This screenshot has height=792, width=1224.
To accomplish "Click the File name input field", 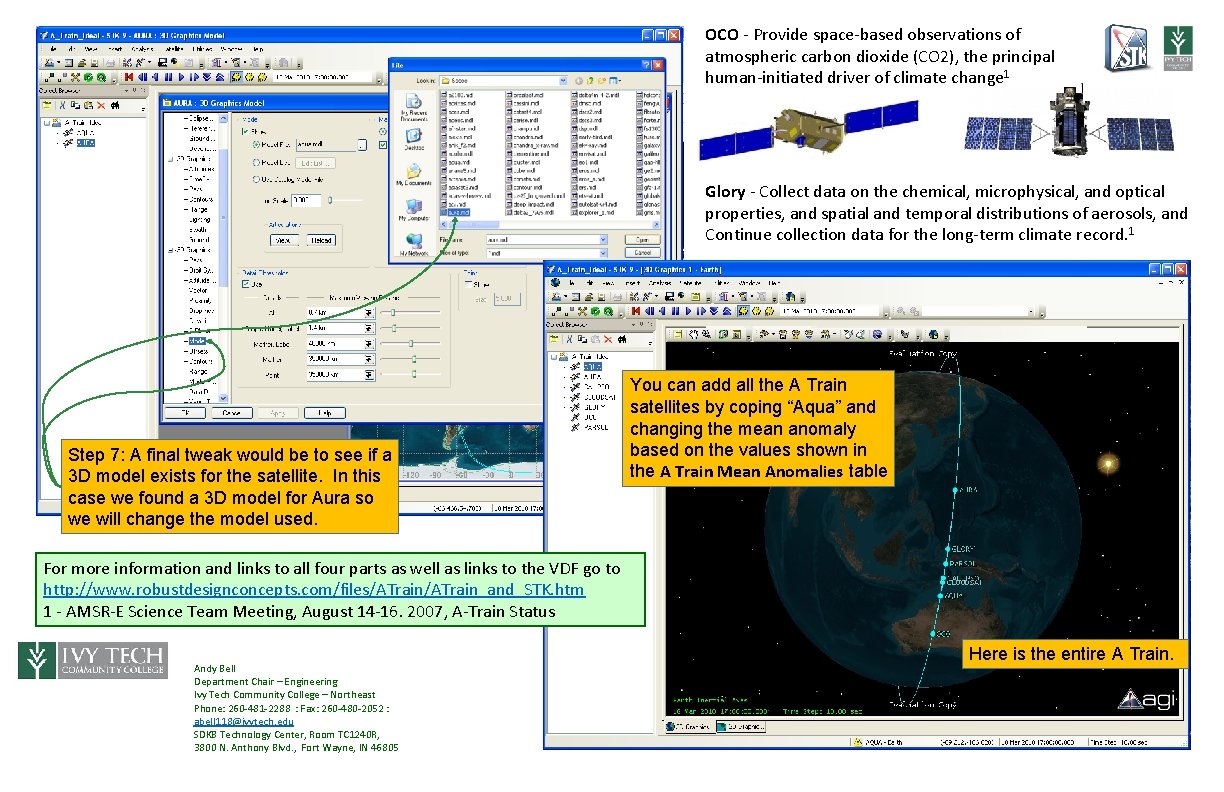I will (x=546, y=239).
